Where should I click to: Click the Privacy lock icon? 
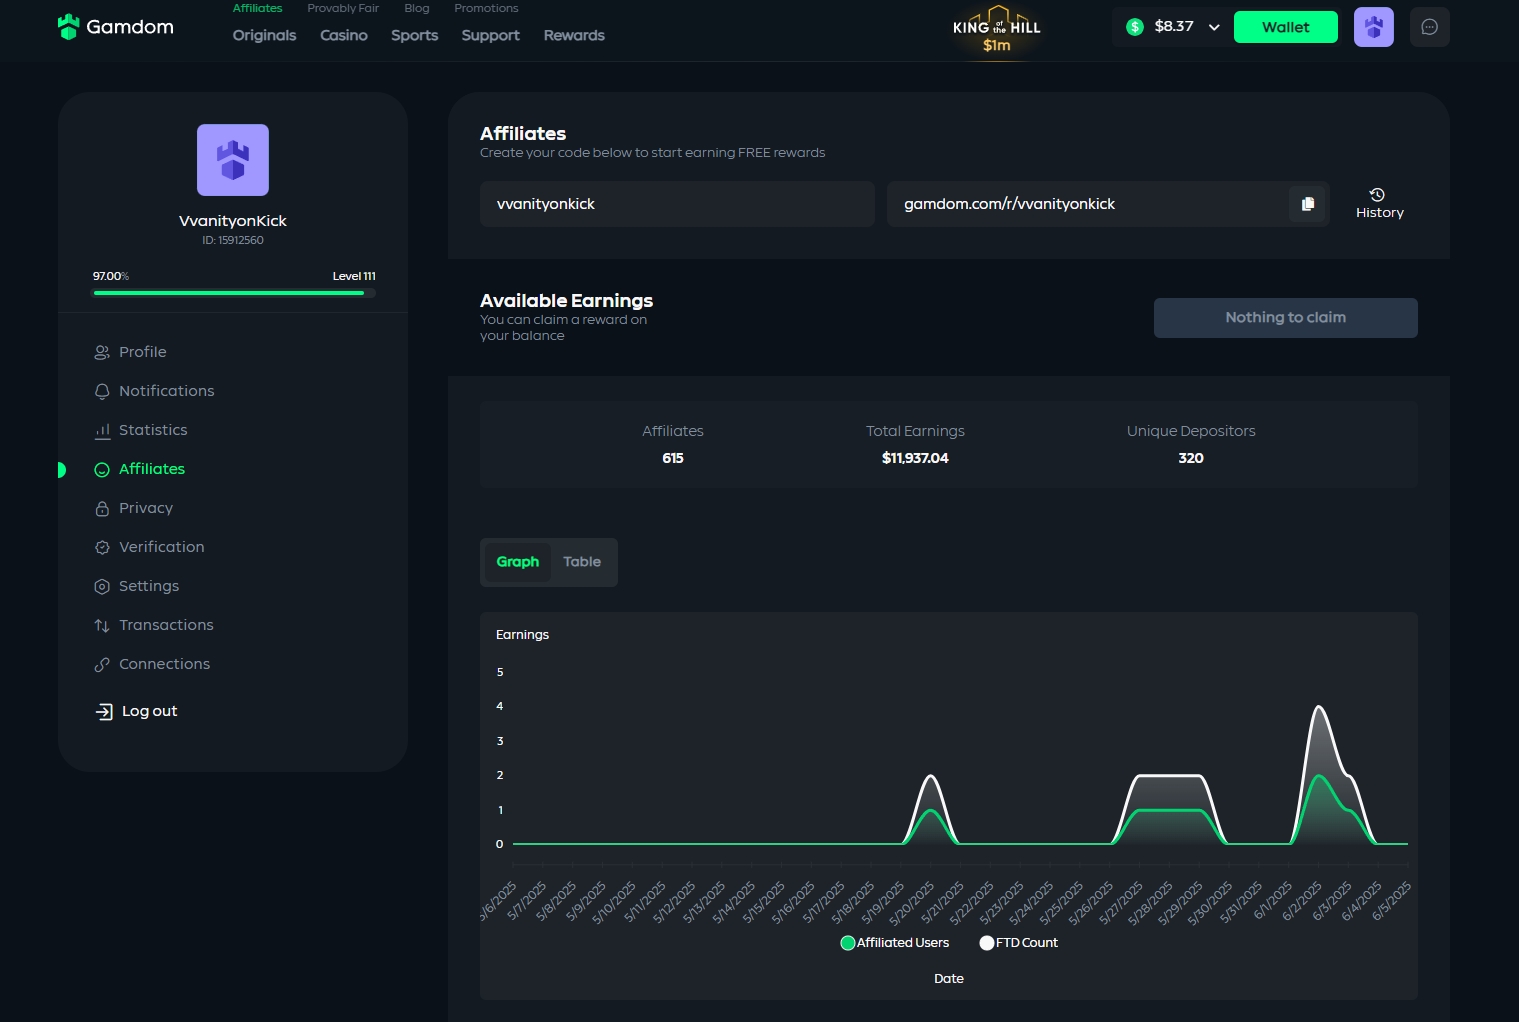(102, 509)
